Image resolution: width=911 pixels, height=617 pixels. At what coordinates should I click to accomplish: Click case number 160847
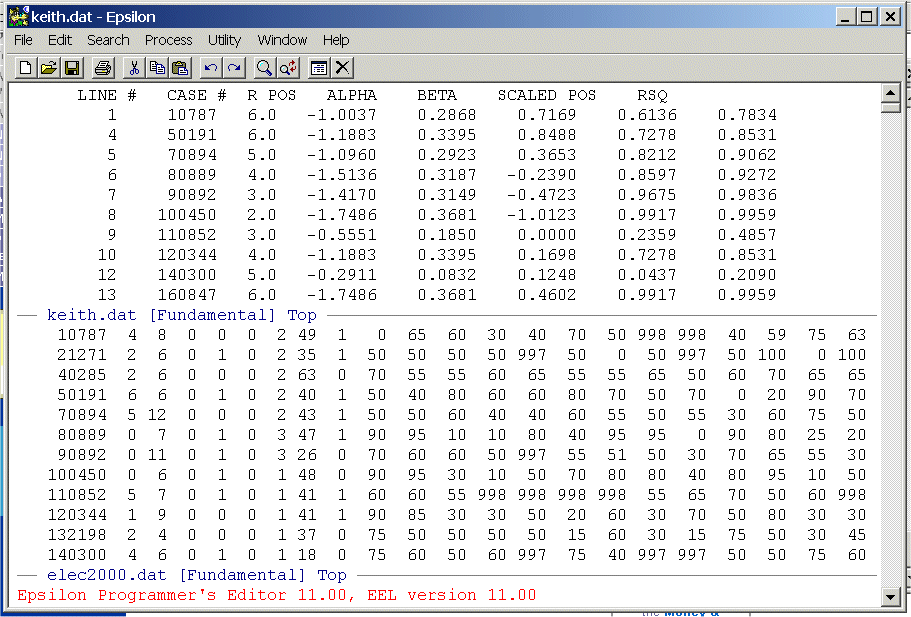pos(187,295)
